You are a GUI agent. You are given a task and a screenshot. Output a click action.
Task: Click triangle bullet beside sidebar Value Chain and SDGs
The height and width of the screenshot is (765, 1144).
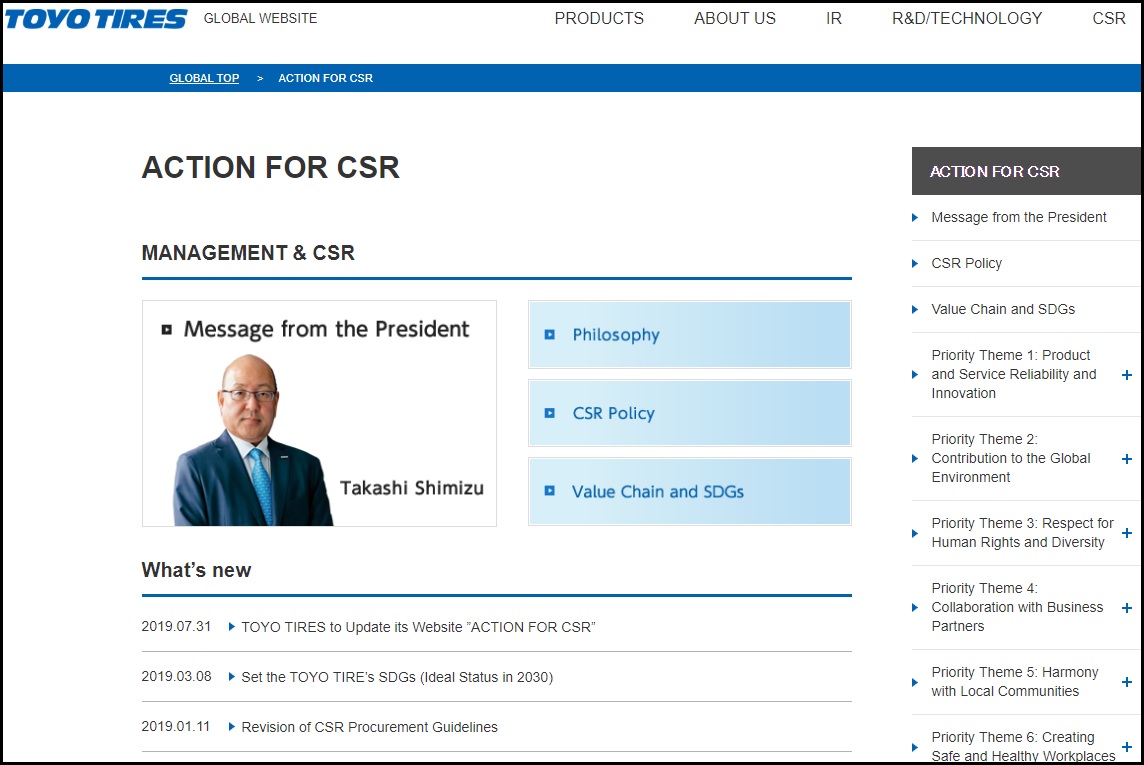point(915,309)
